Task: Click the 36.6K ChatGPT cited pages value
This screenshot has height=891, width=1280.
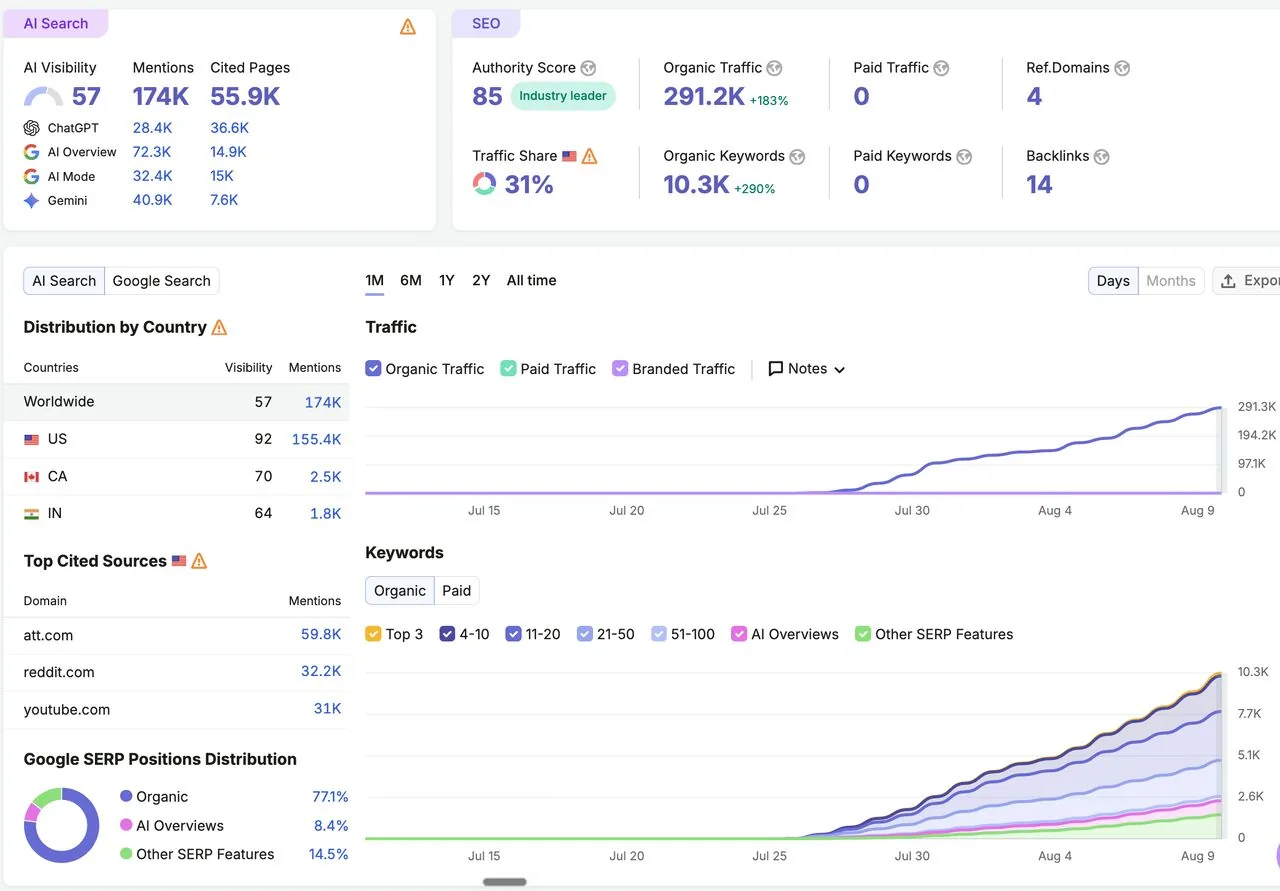Action: 230,128
